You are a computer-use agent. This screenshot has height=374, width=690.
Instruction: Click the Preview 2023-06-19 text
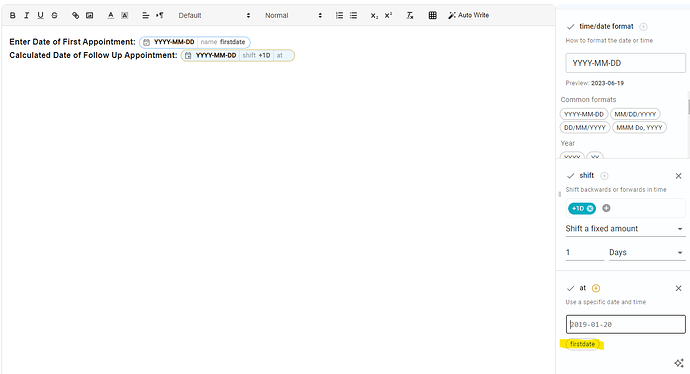(595, 83)
